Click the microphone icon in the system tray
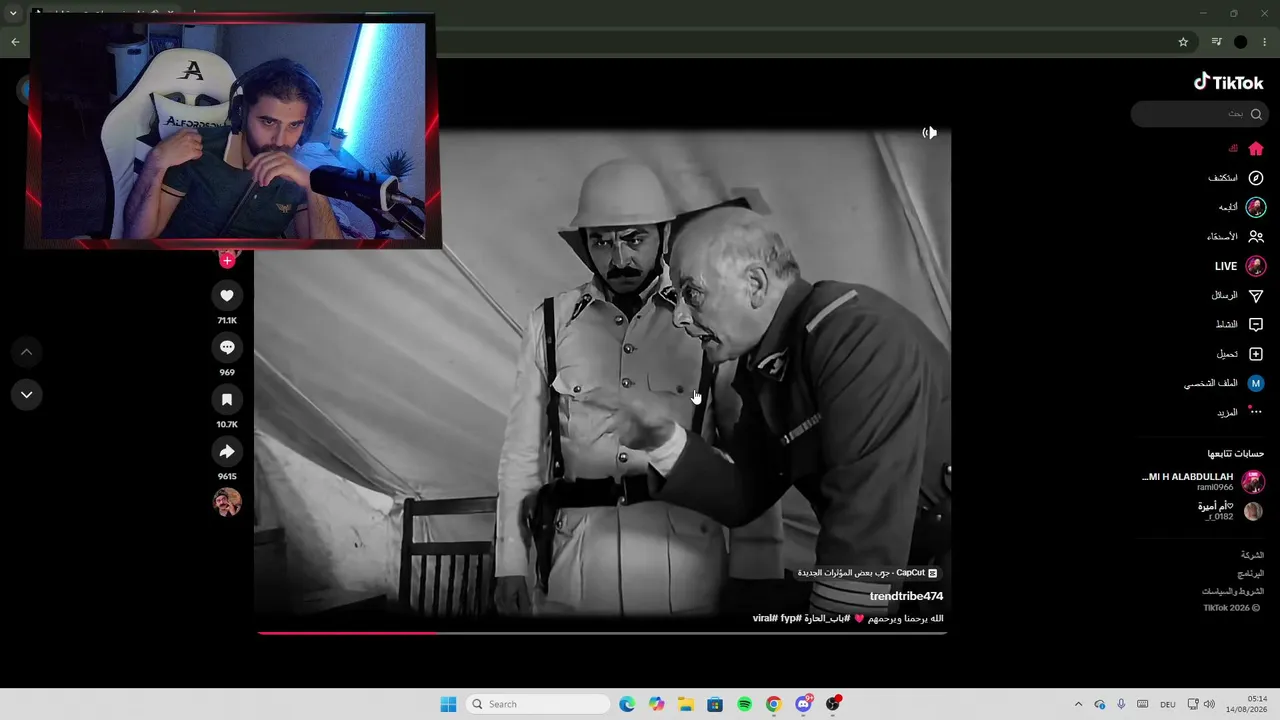 [x=1121, y=704]
